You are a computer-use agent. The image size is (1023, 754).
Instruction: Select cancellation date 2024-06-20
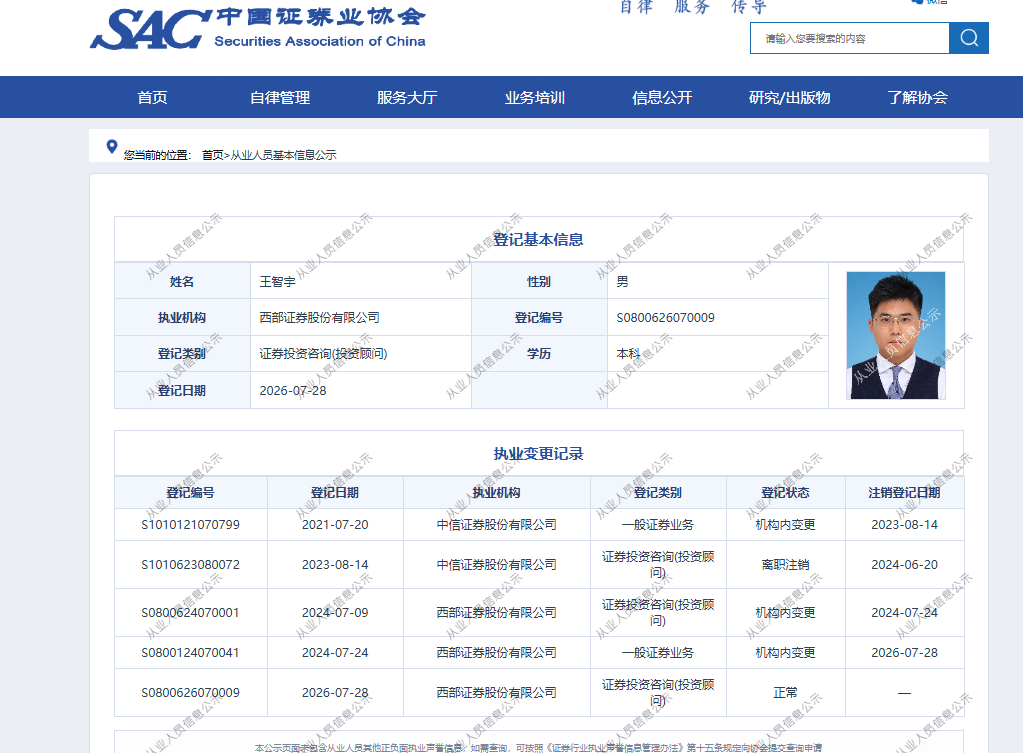[x=904, y=564]
